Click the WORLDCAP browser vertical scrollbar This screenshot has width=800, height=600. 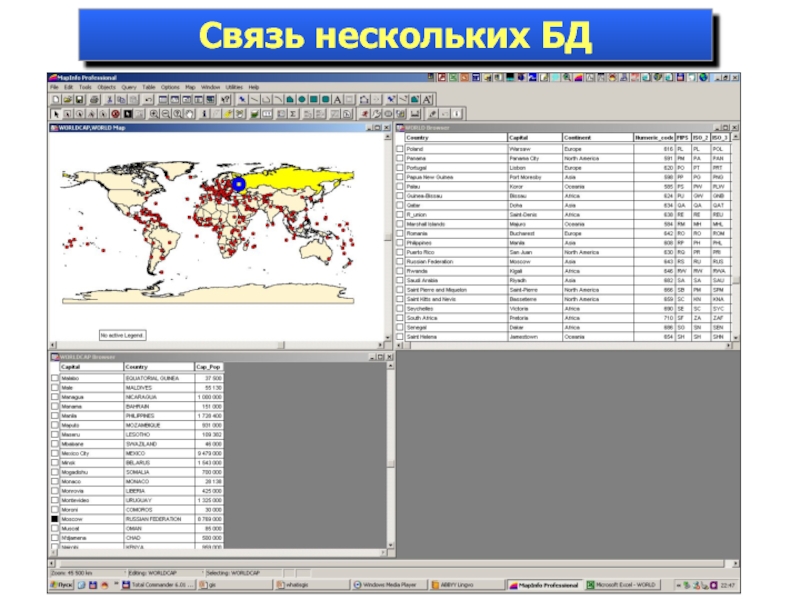[381, 450]
